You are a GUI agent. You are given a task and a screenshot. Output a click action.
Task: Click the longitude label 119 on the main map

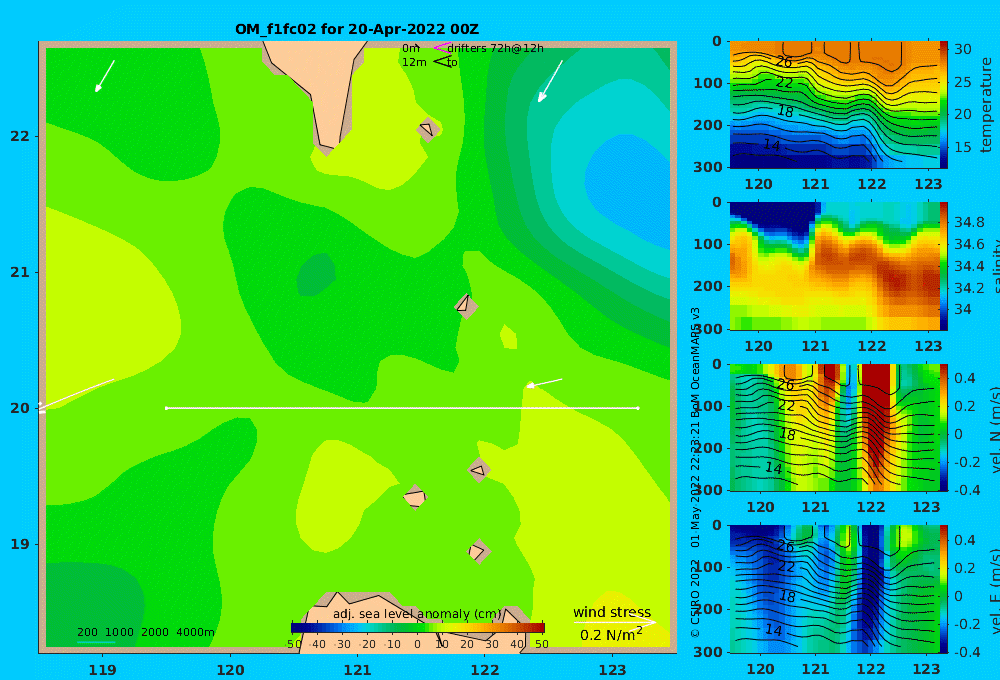pyautogui.click(x=103, y=670)
